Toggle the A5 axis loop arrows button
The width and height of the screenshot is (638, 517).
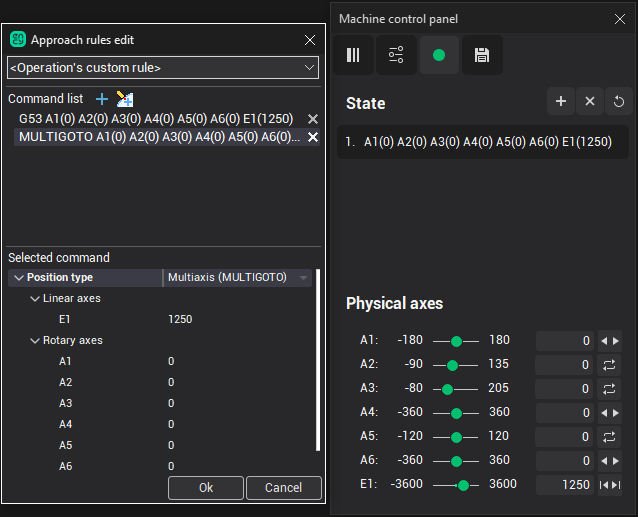(609, 437)
